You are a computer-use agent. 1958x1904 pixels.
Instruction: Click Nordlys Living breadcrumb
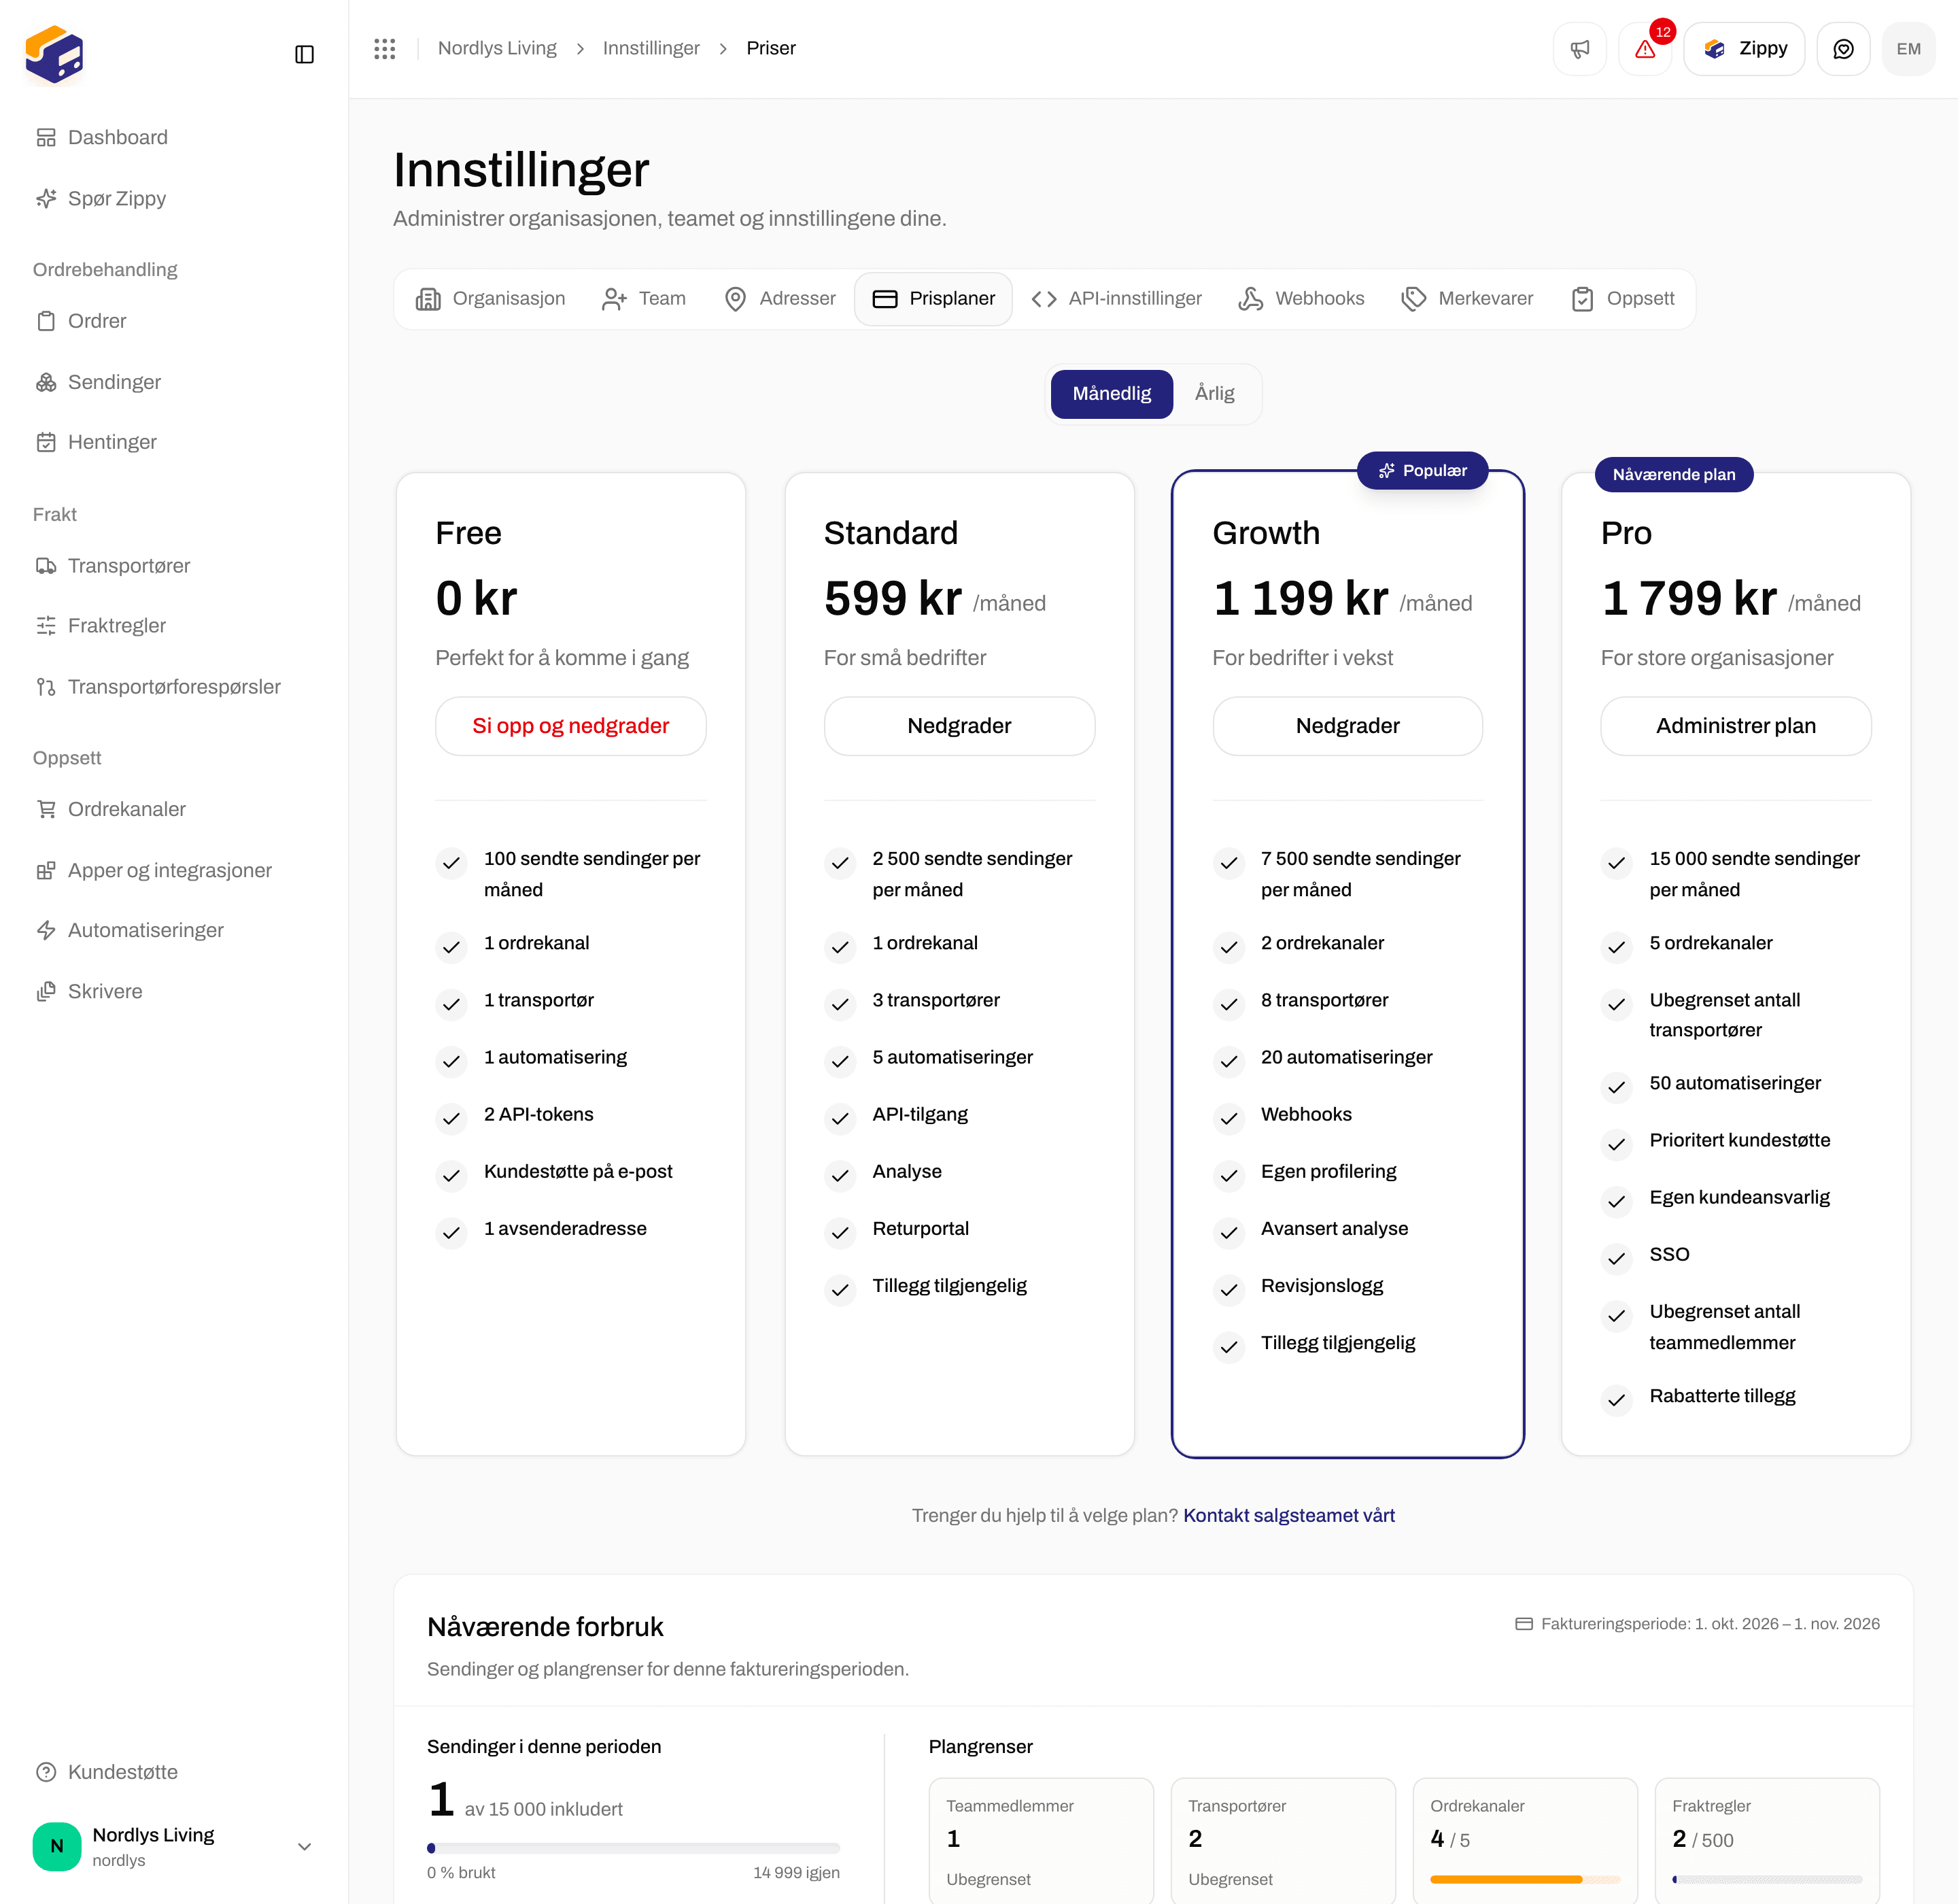(x=497, y=48)
